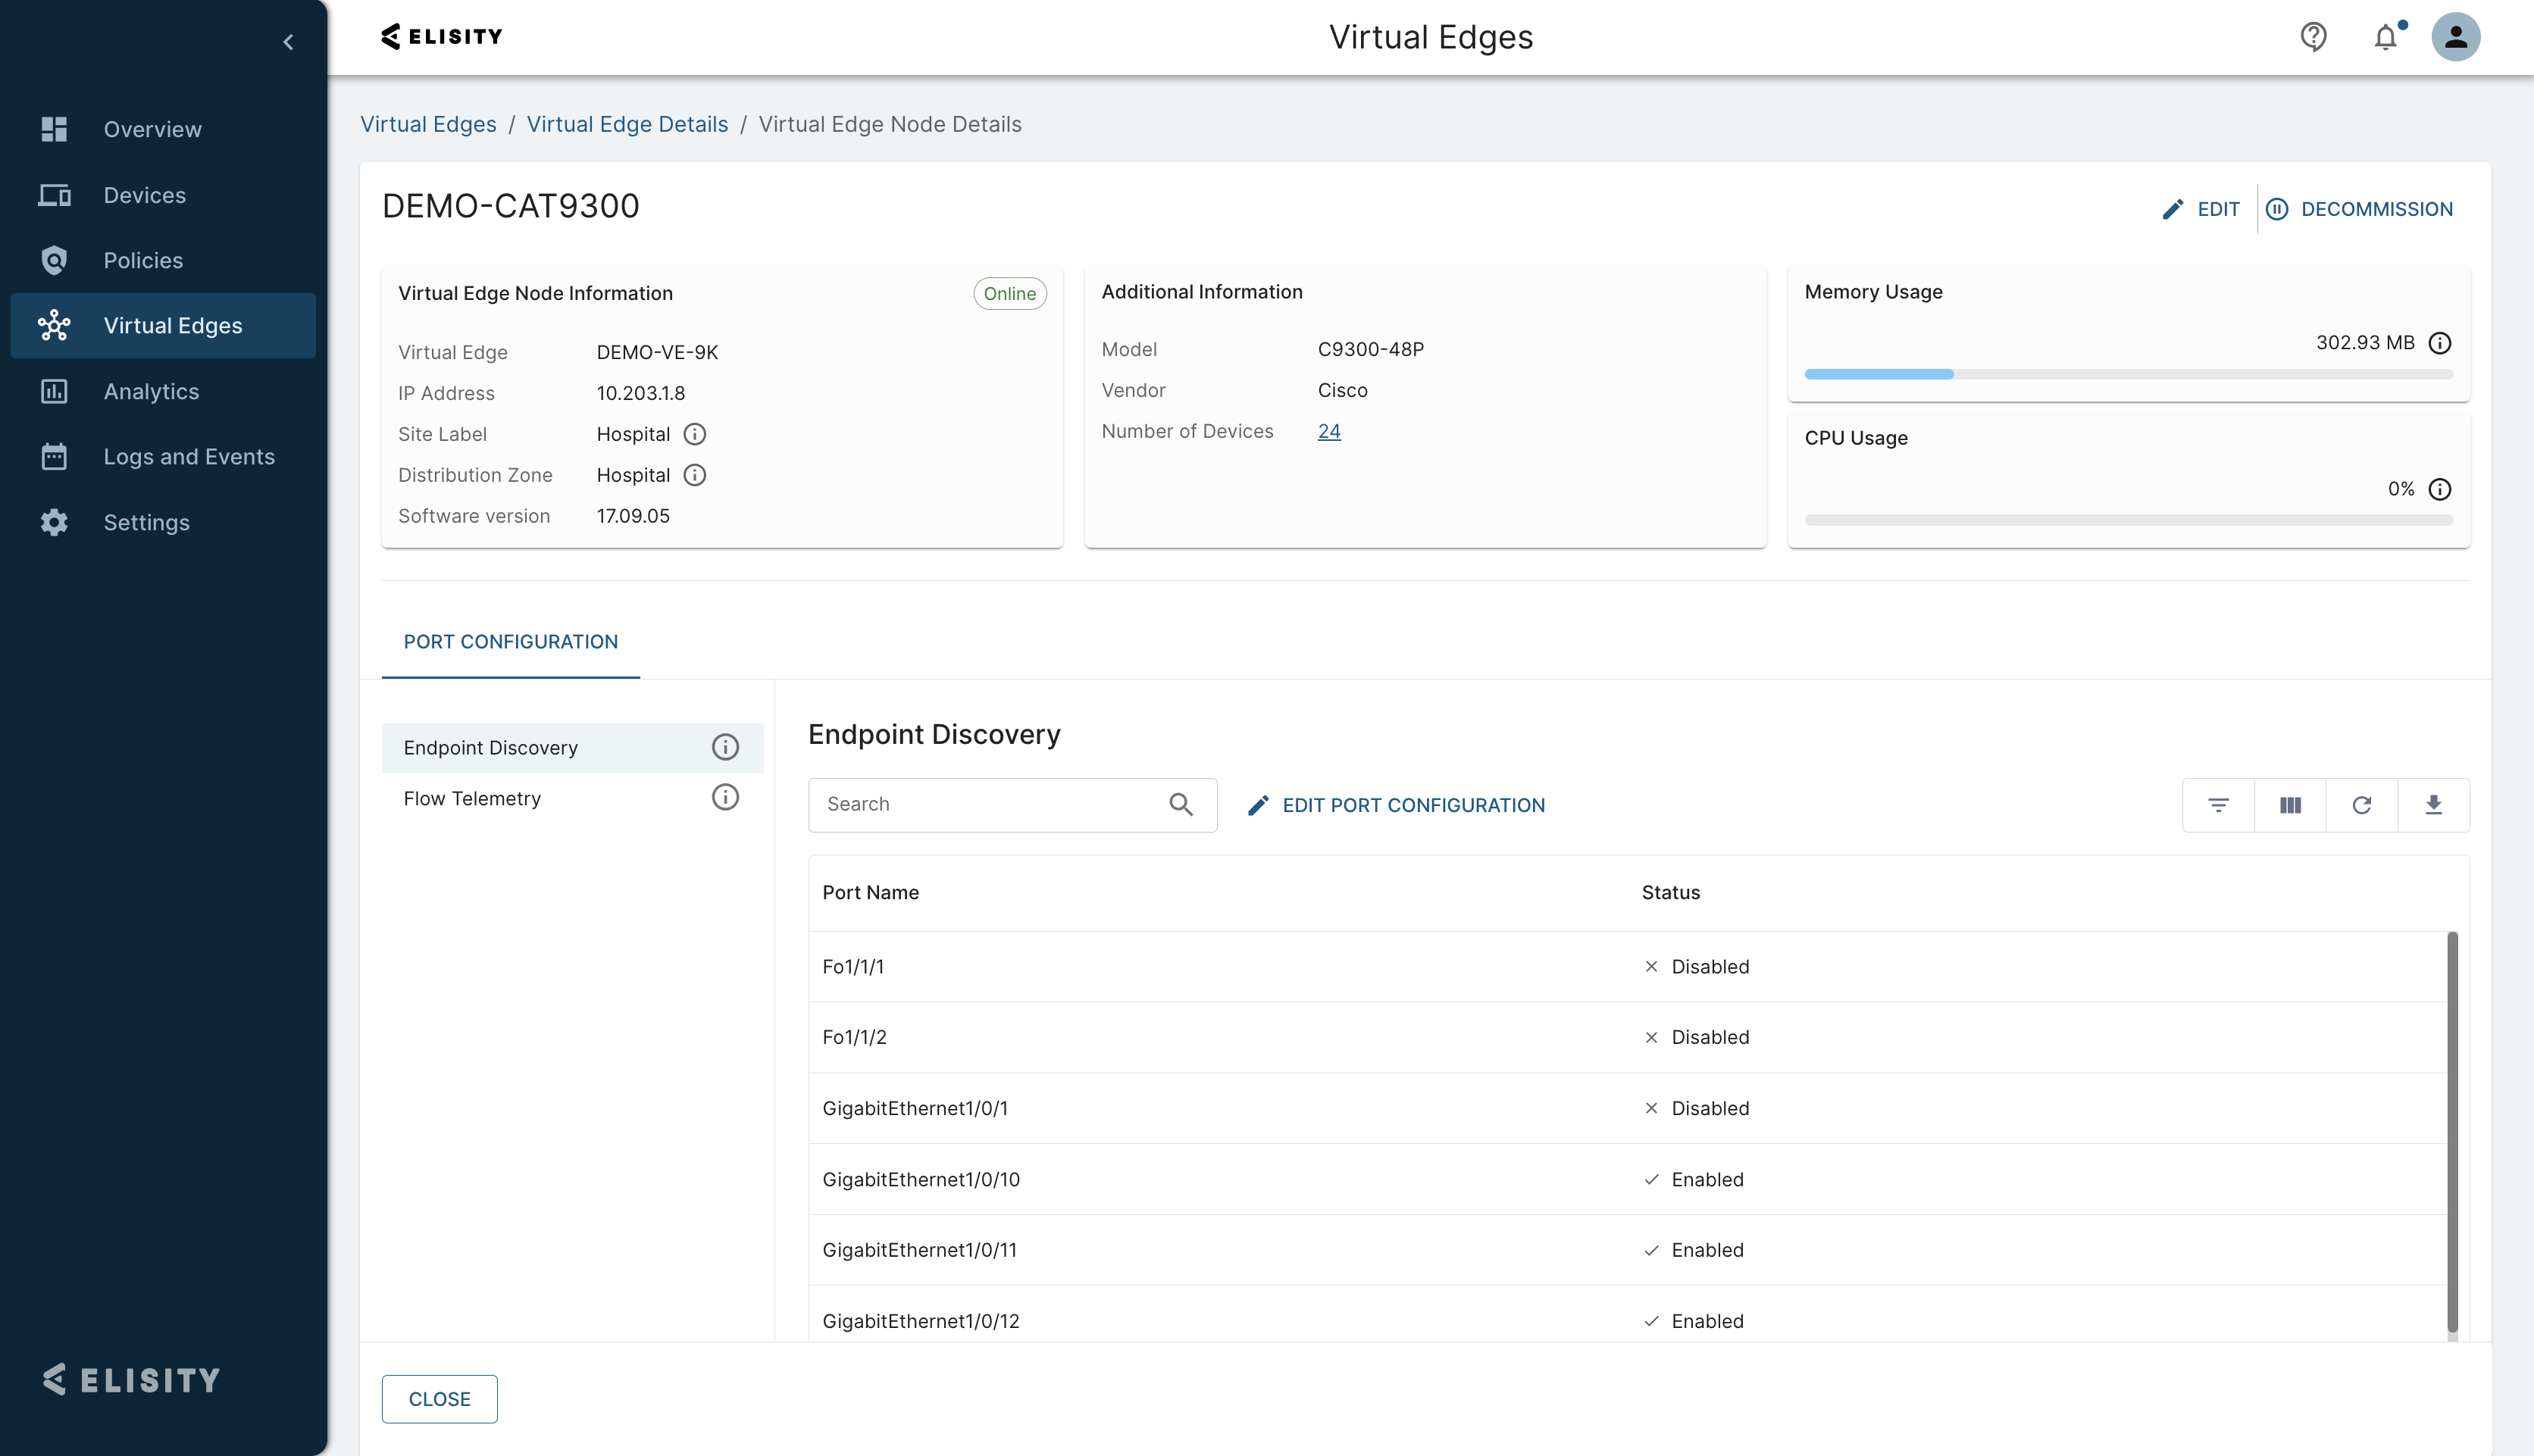This screenshot has width=2534, height=1456.
Task: Download the port list
Action: click(2433, 805)
